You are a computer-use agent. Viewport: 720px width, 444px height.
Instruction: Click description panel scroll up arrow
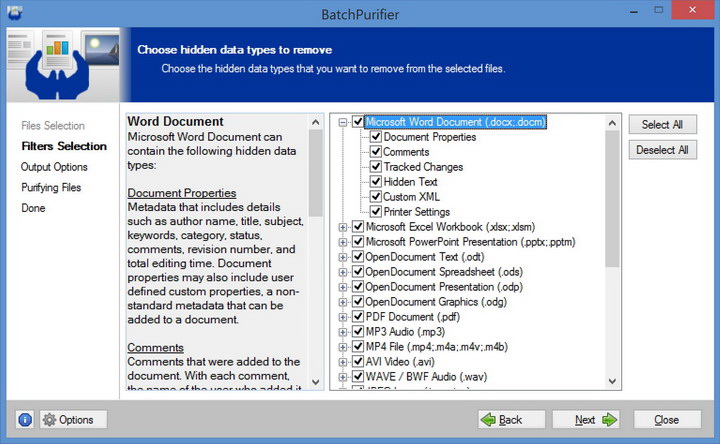(315, 122)
